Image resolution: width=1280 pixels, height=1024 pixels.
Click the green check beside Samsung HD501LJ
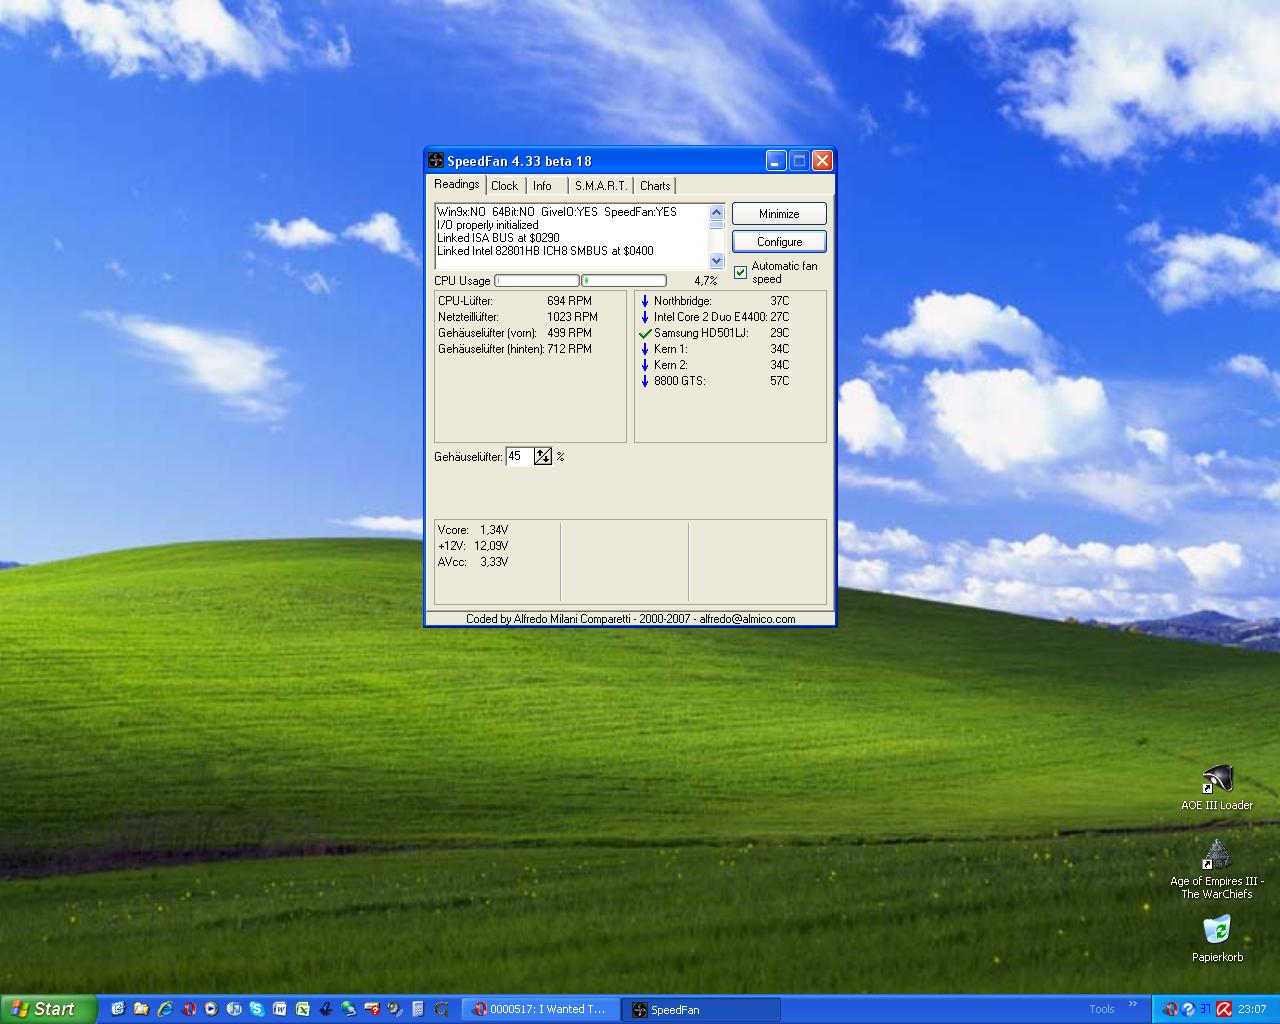[x=645, y=333]
